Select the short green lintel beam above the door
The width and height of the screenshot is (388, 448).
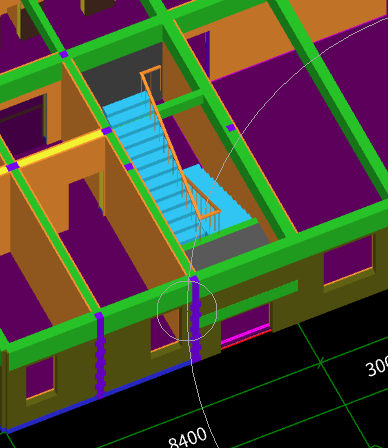pos(249,304)
